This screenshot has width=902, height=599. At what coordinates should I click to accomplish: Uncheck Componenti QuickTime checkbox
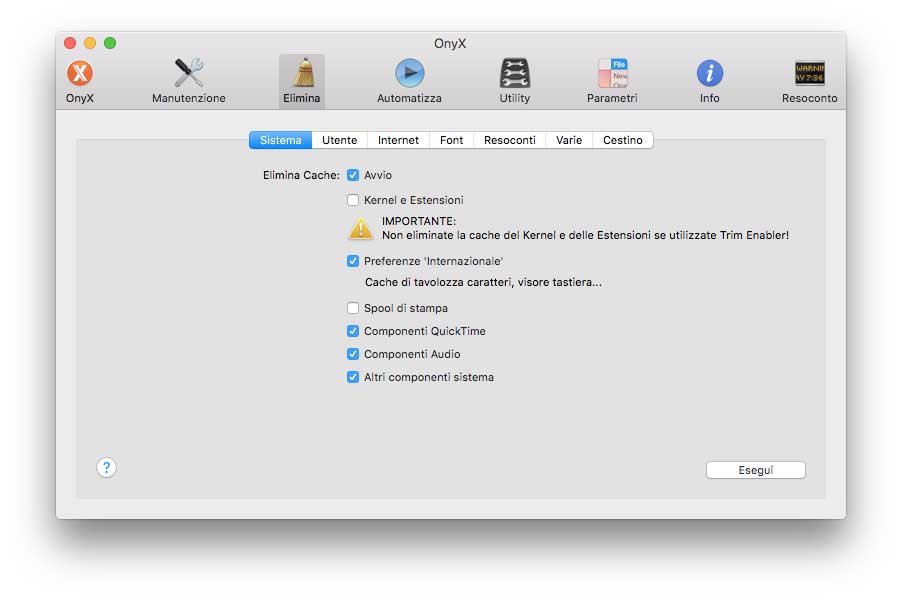click(x=353, y=331)
